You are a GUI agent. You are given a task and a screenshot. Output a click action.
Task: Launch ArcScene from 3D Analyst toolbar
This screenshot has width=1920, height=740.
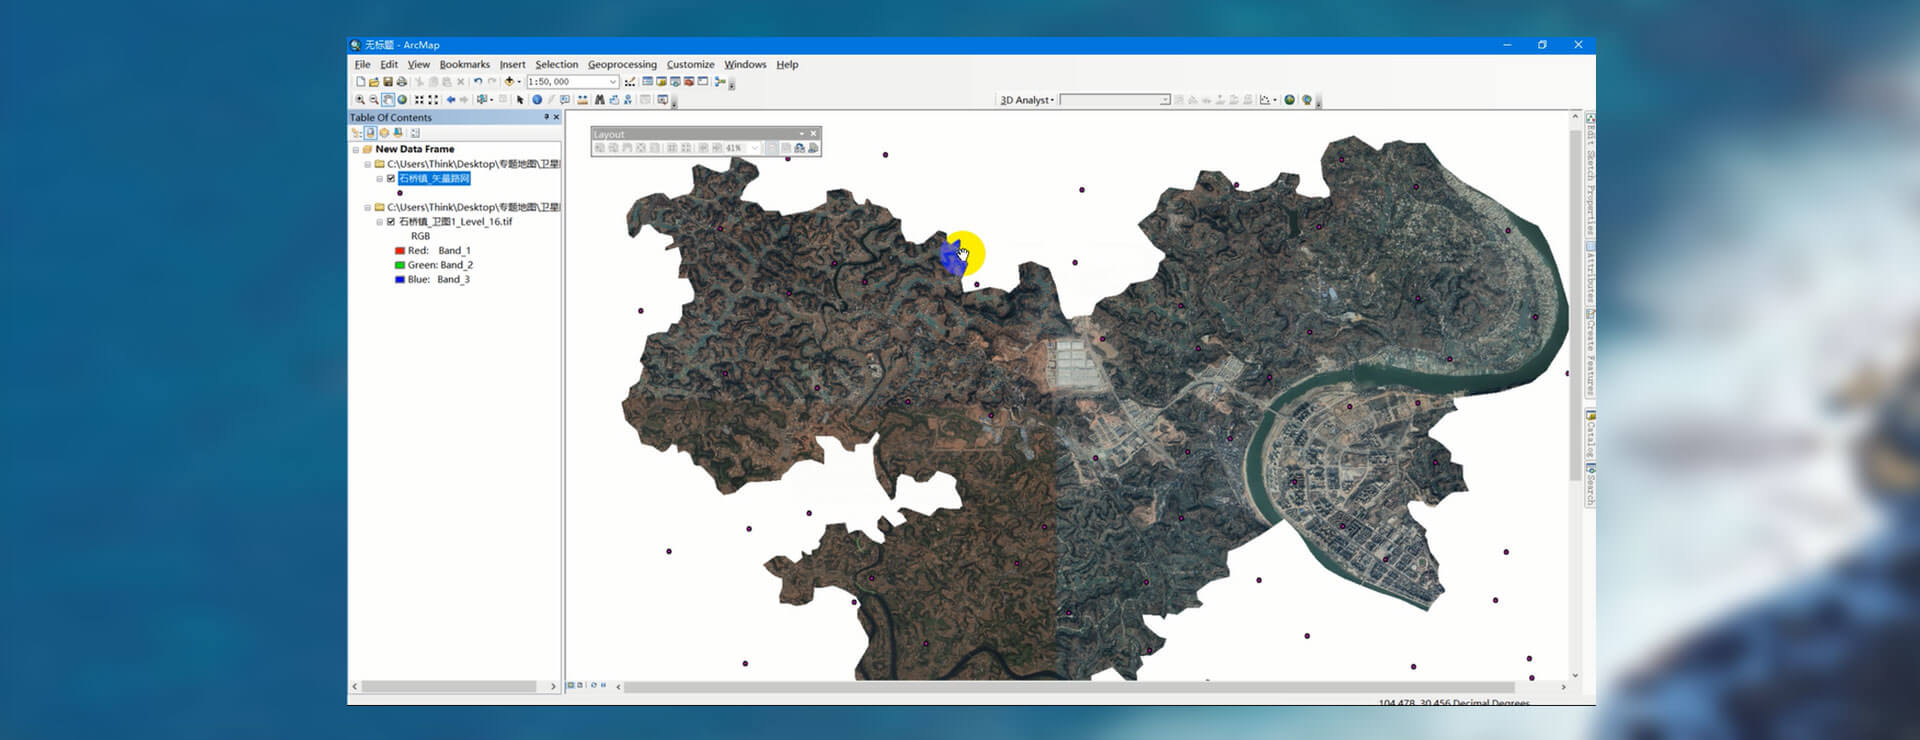[1290, 100]
